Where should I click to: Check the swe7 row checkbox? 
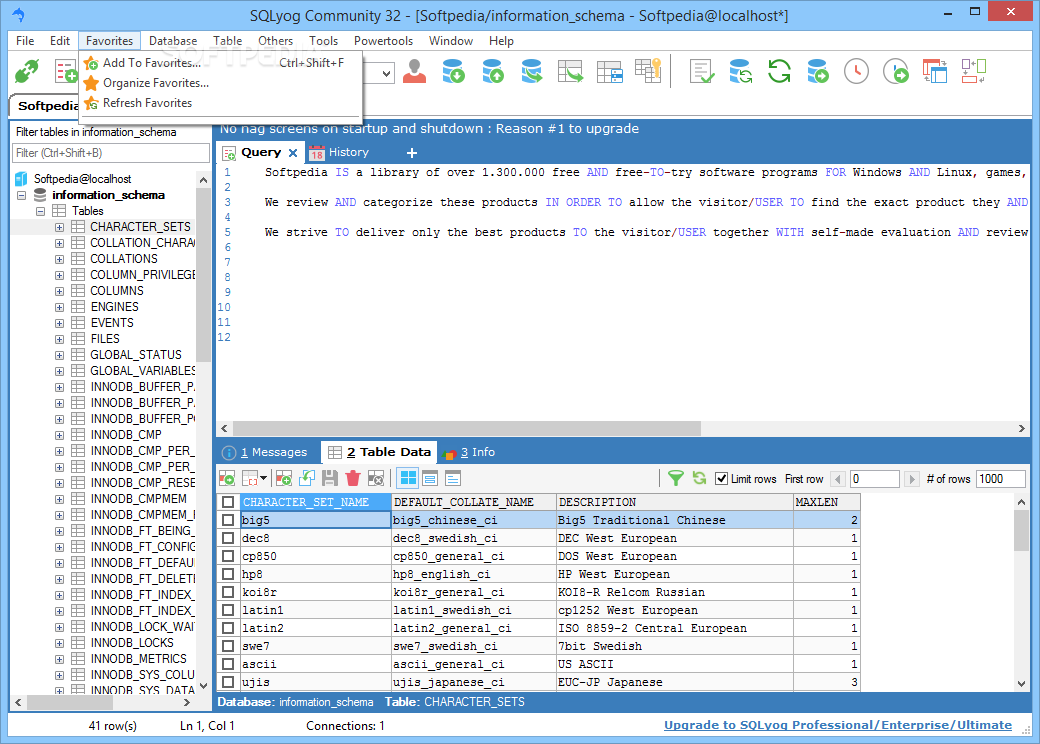pos(228,645)
